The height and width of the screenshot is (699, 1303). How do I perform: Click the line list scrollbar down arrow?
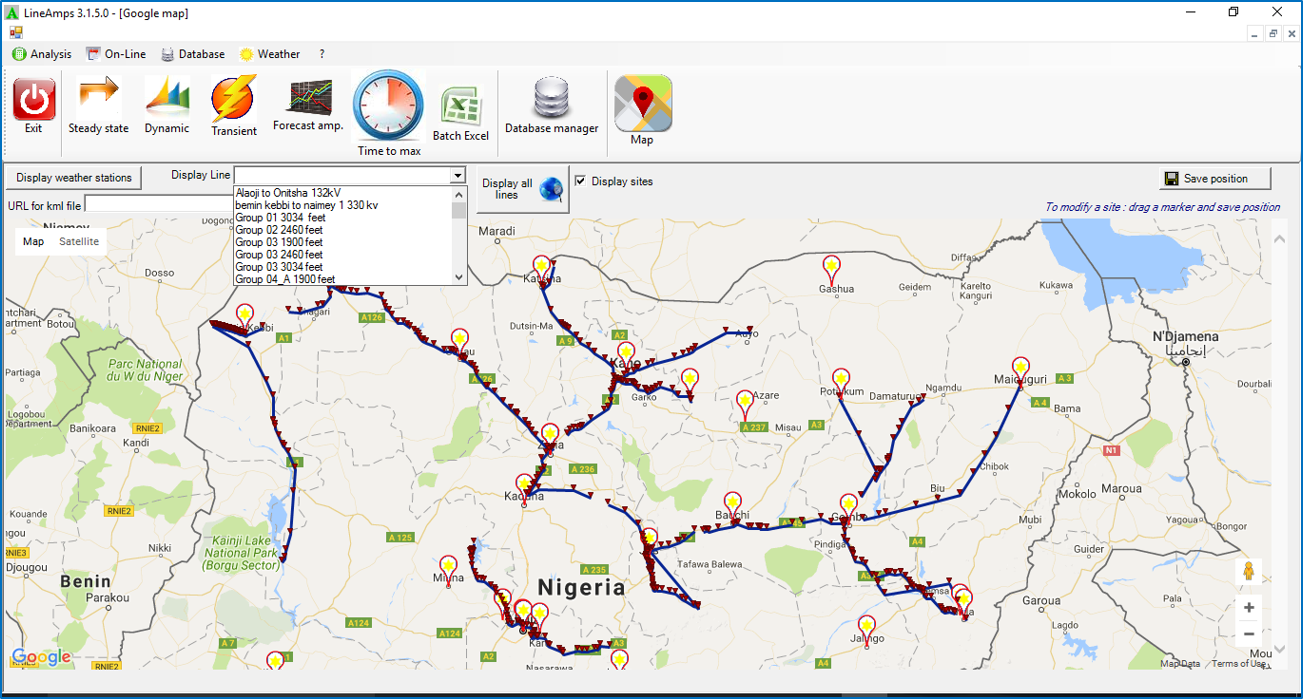(459, 277)
